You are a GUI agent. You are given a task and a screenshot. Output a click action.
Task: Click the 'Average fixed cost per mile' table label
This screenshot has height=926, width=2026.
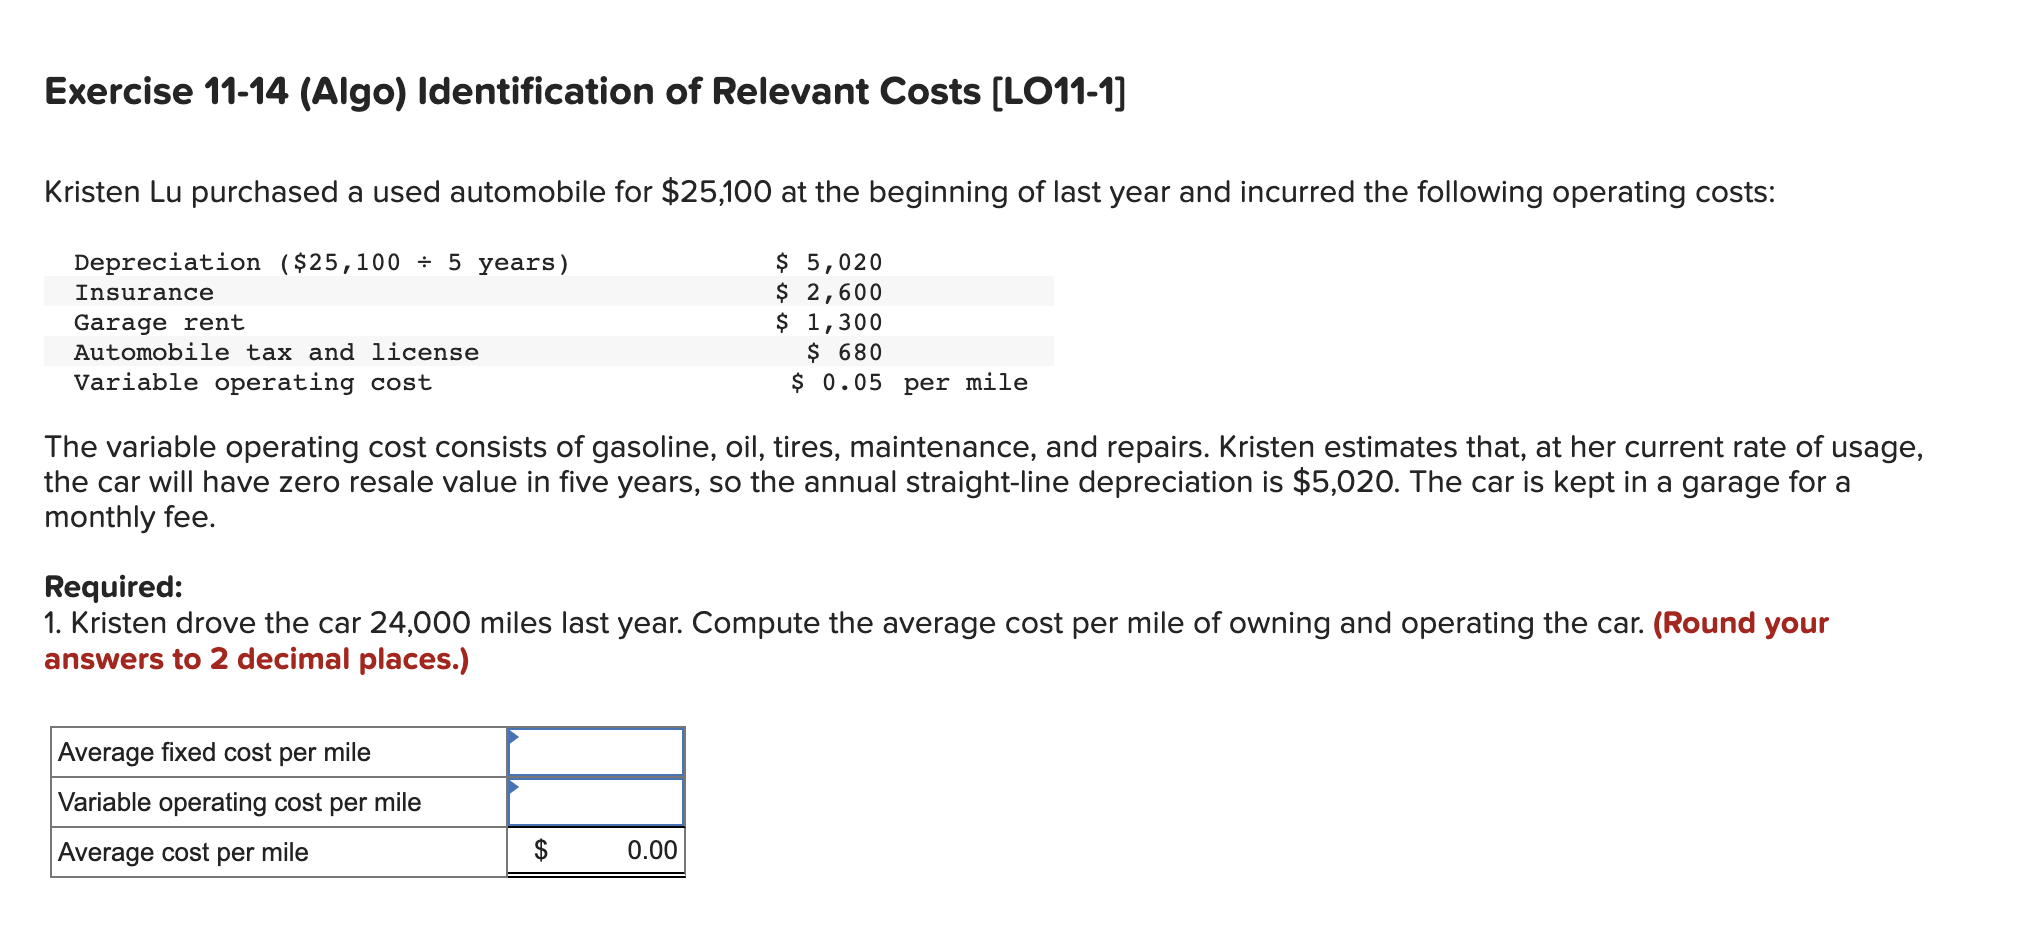pos(214,752)
